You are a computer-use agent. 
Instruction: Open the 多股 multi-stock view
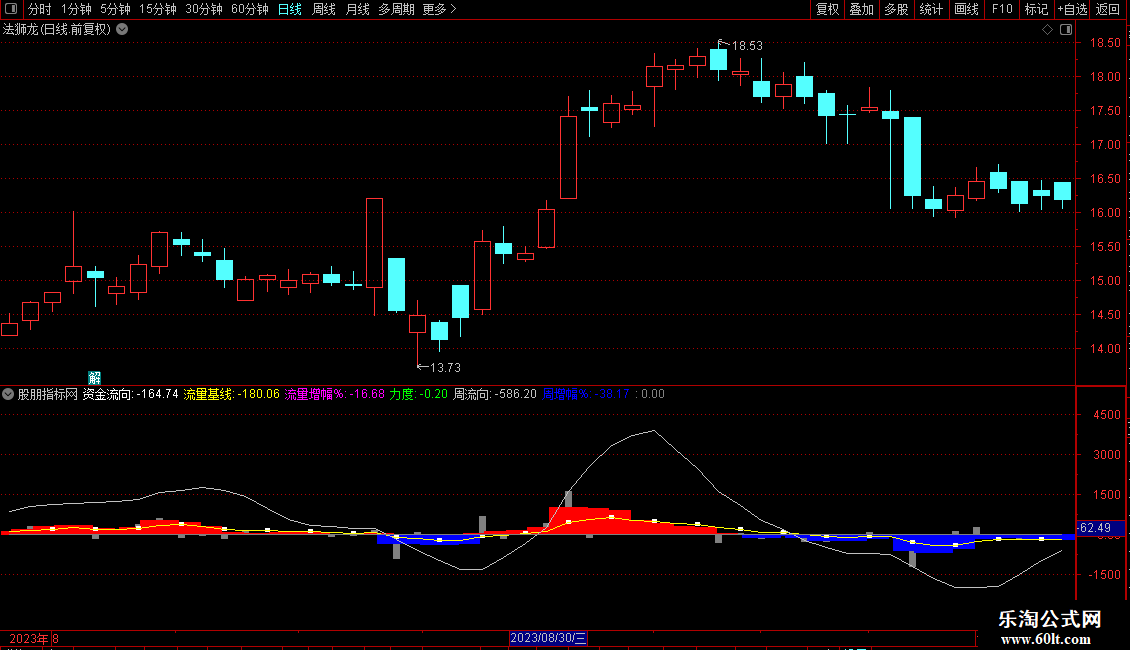coord(897,9)
